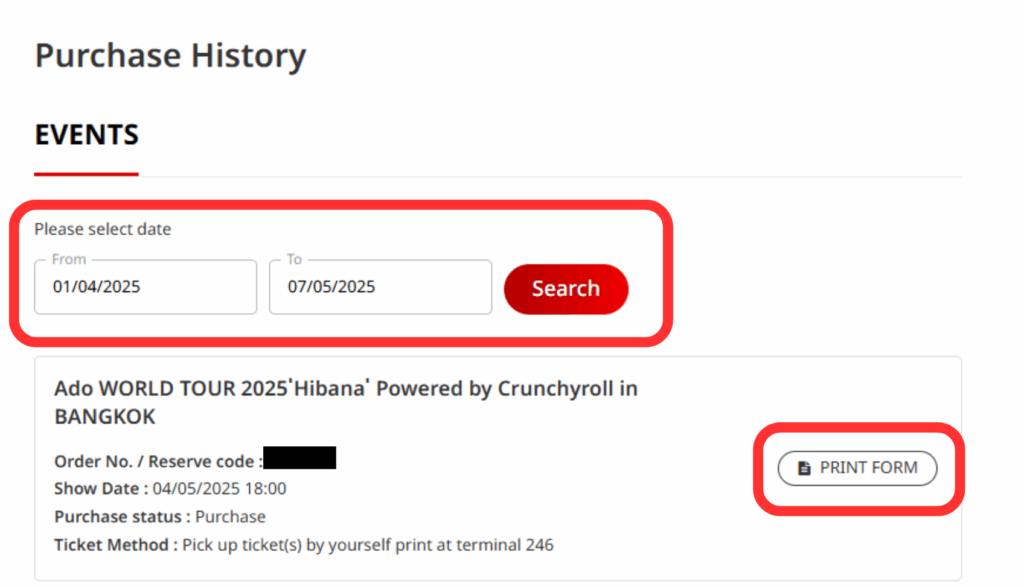Click the "Show Date" label

(x=100, y=489)
